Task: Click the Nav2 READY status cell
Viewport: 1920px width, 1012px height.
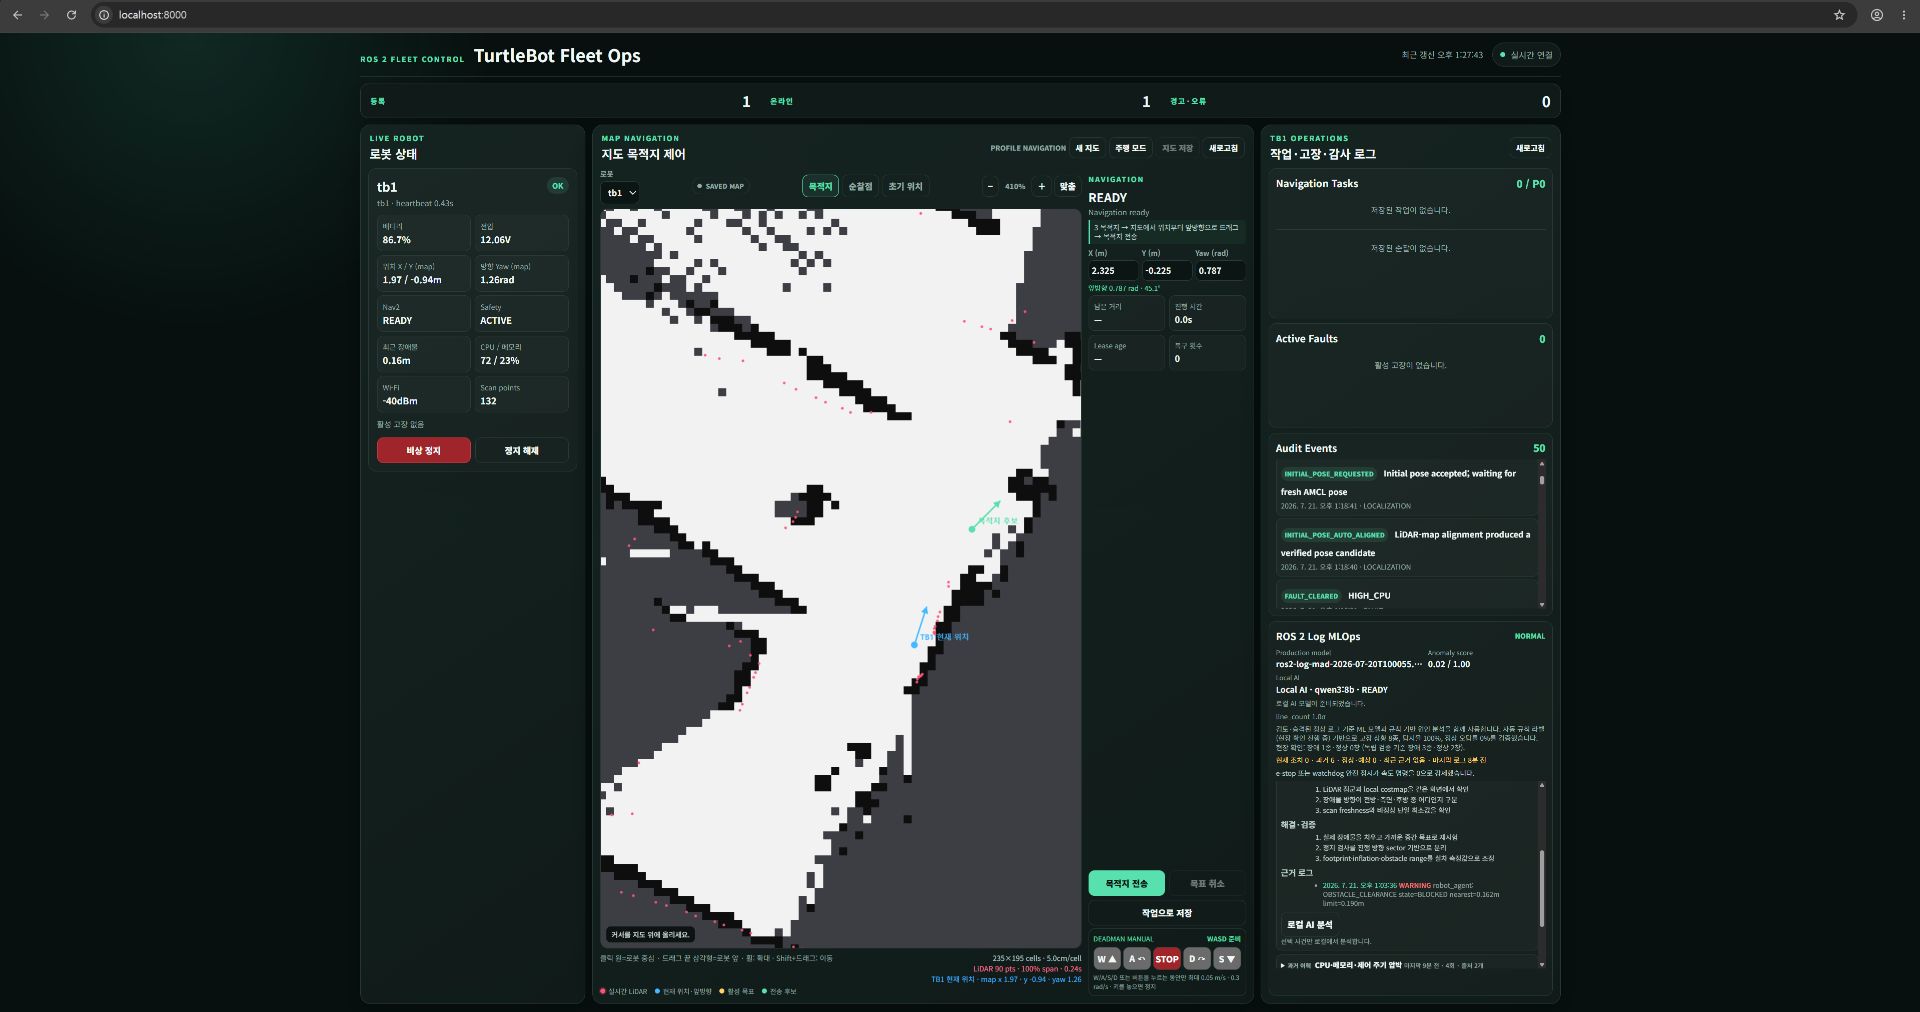Action: tap(423, 314)
